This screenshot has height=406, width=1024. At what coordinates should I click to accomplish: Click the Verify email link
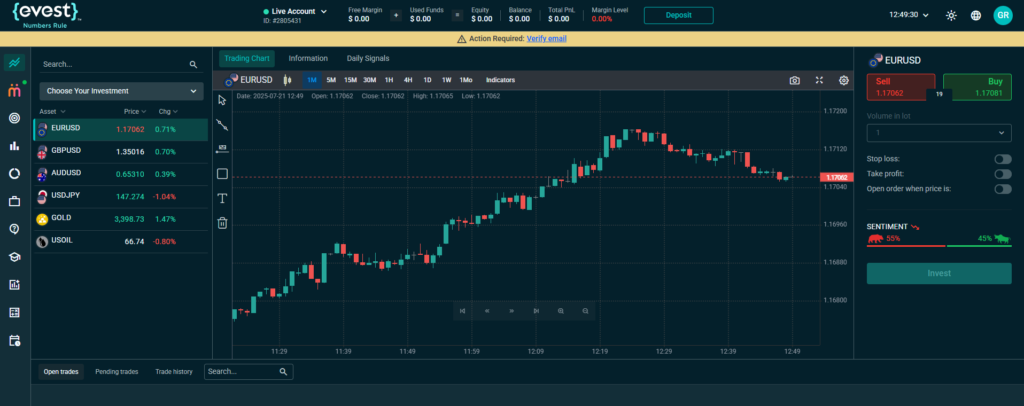tap(547, 38)
